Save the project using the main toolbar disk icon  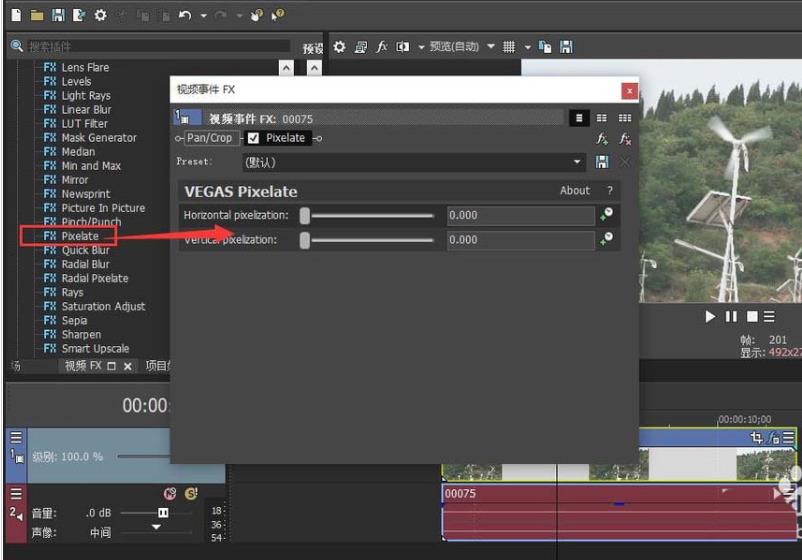58,15
